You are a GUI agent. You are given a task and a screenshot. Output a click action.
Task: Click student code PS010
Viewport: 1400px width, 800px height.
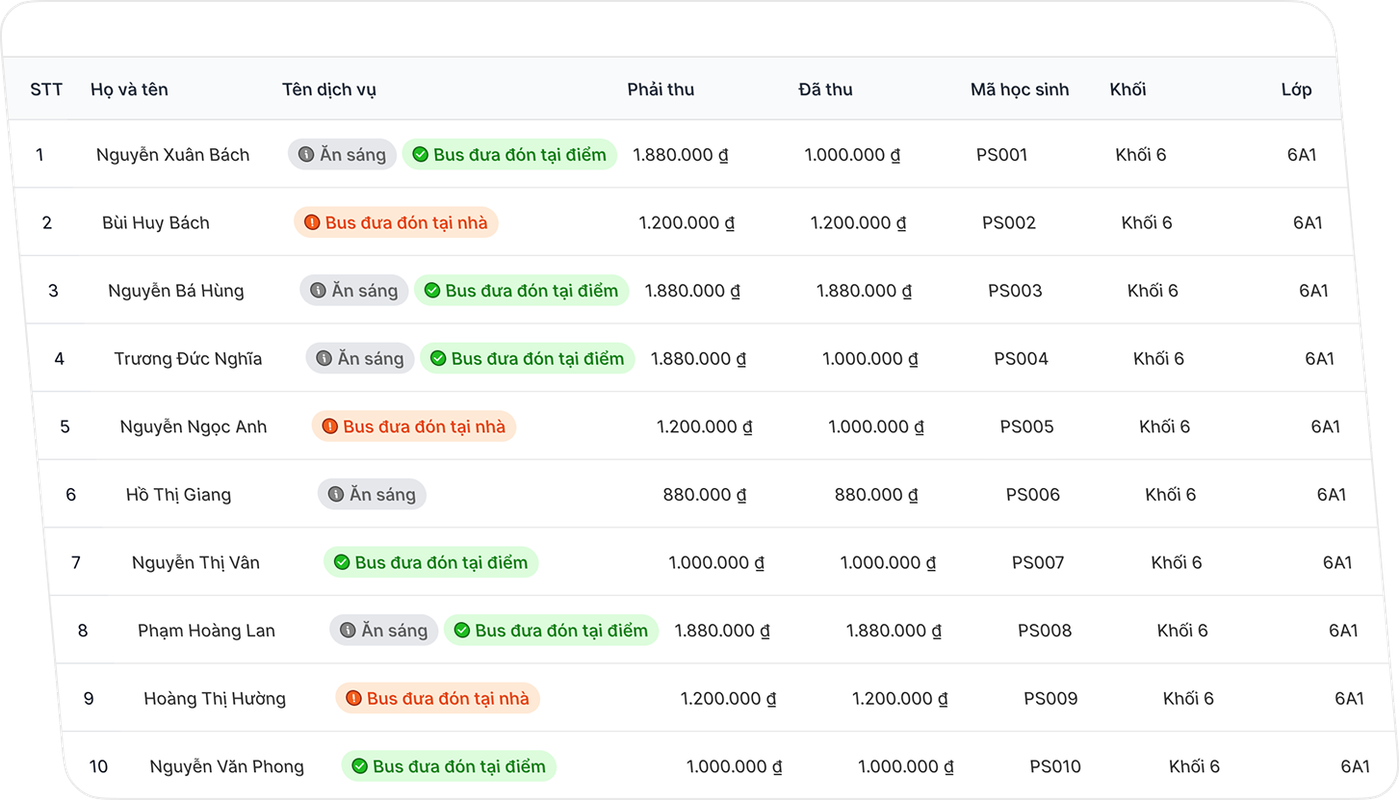coord(1056,767)
